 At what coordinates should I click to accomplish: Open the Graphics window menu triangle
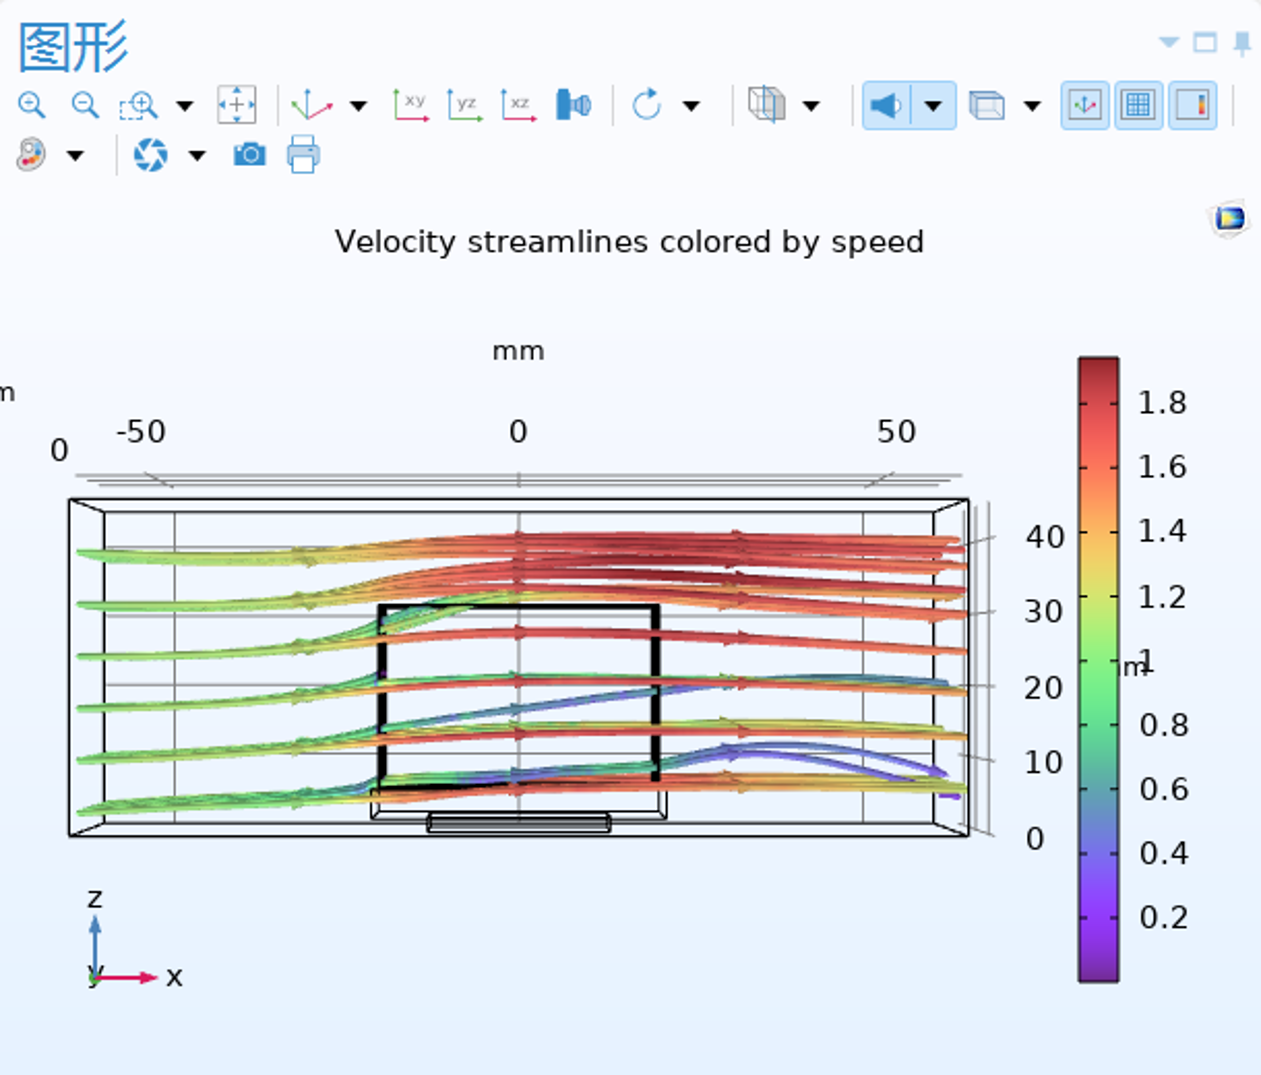point(1169,42)
